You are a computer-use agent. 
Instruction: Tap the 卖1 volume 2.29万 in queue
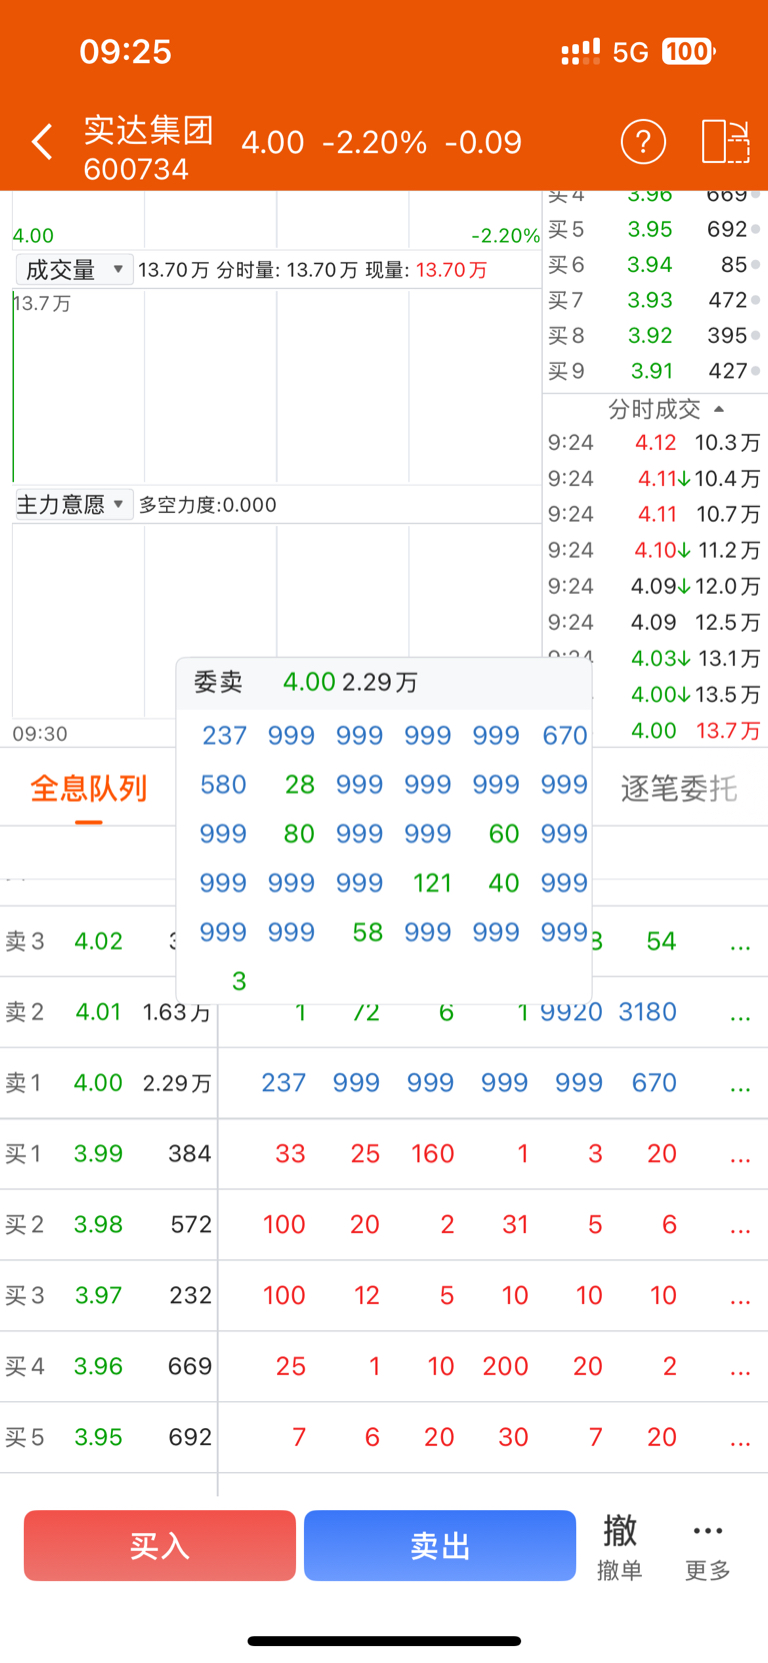(x=176, y=1082)
